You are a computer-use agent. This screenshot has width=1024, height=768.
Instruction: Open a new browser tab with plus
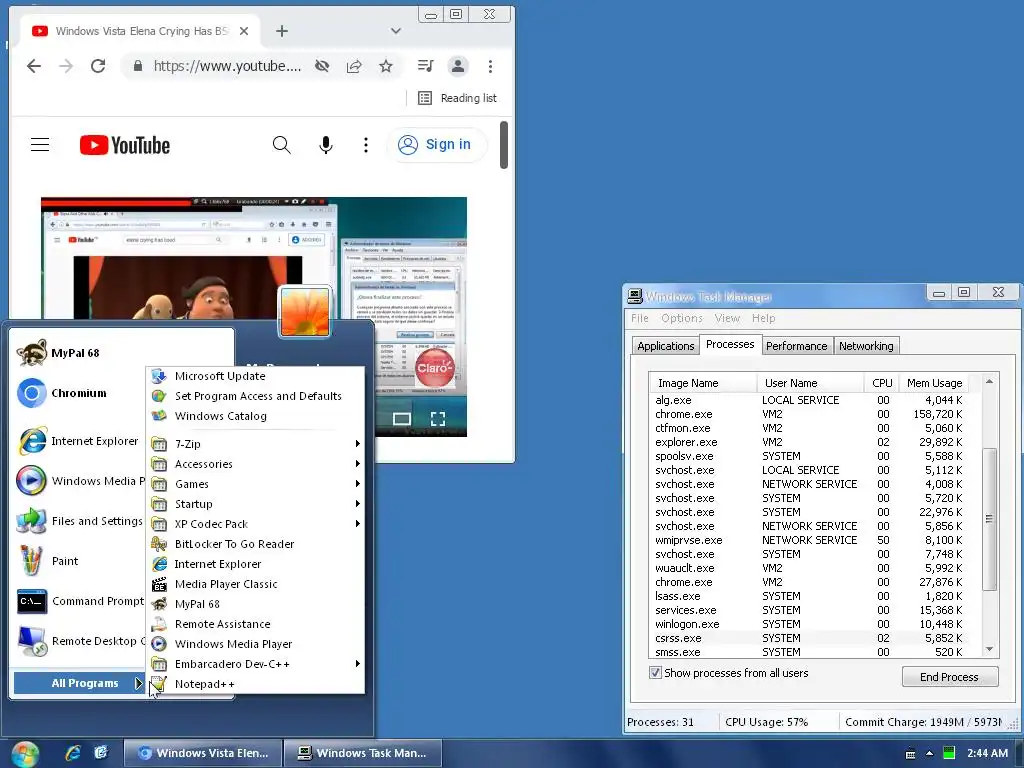281,31
